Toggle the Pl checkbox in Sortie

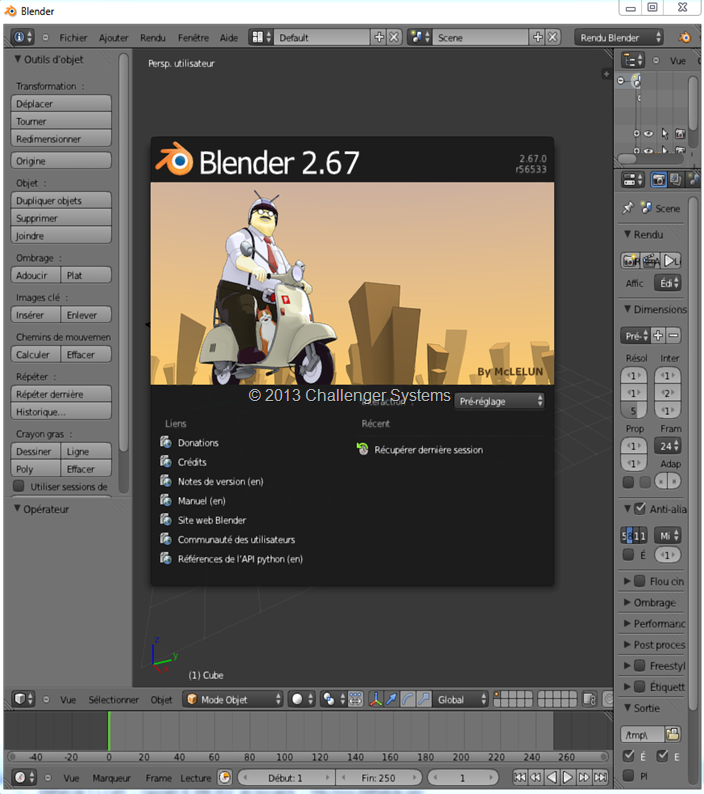(x=629, y=775)
